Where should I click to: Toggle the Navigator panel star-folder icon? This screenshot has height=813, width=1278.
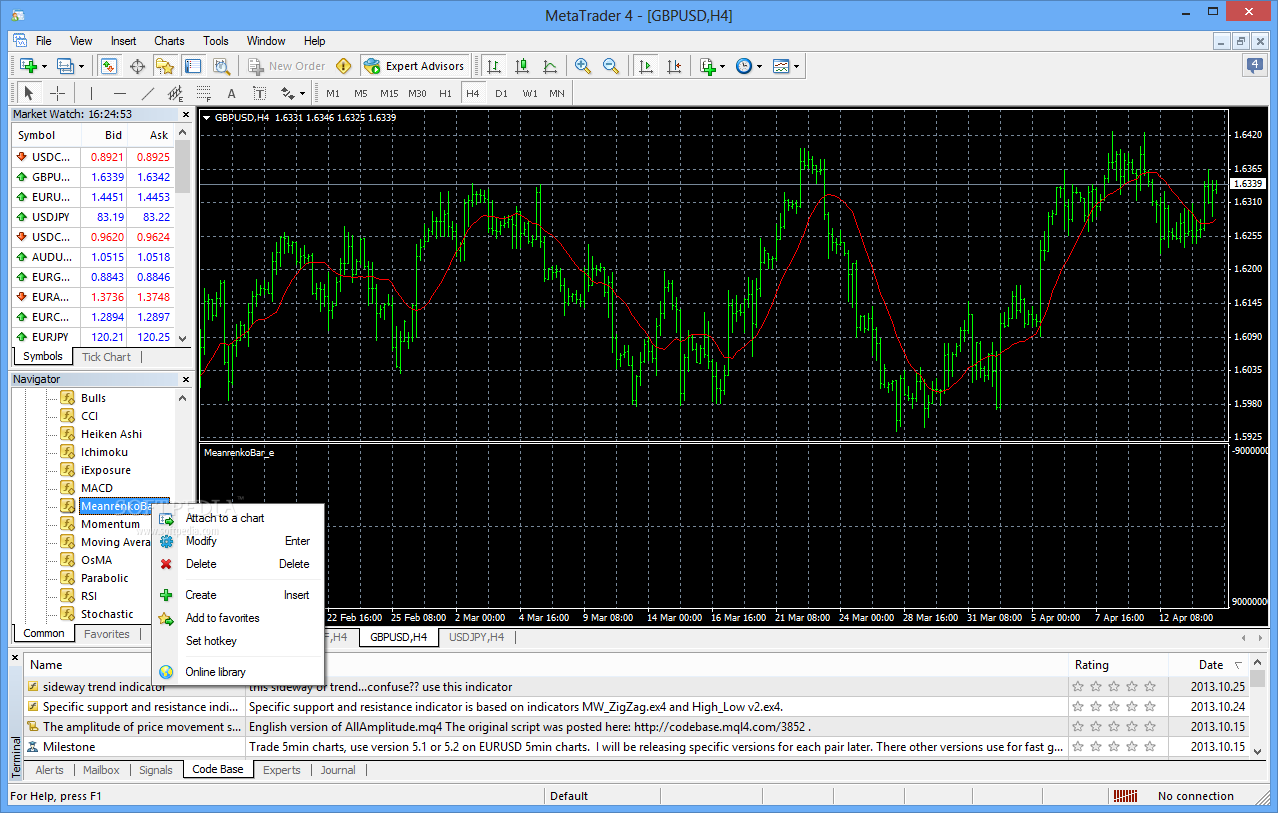click(x=165, y=66)
